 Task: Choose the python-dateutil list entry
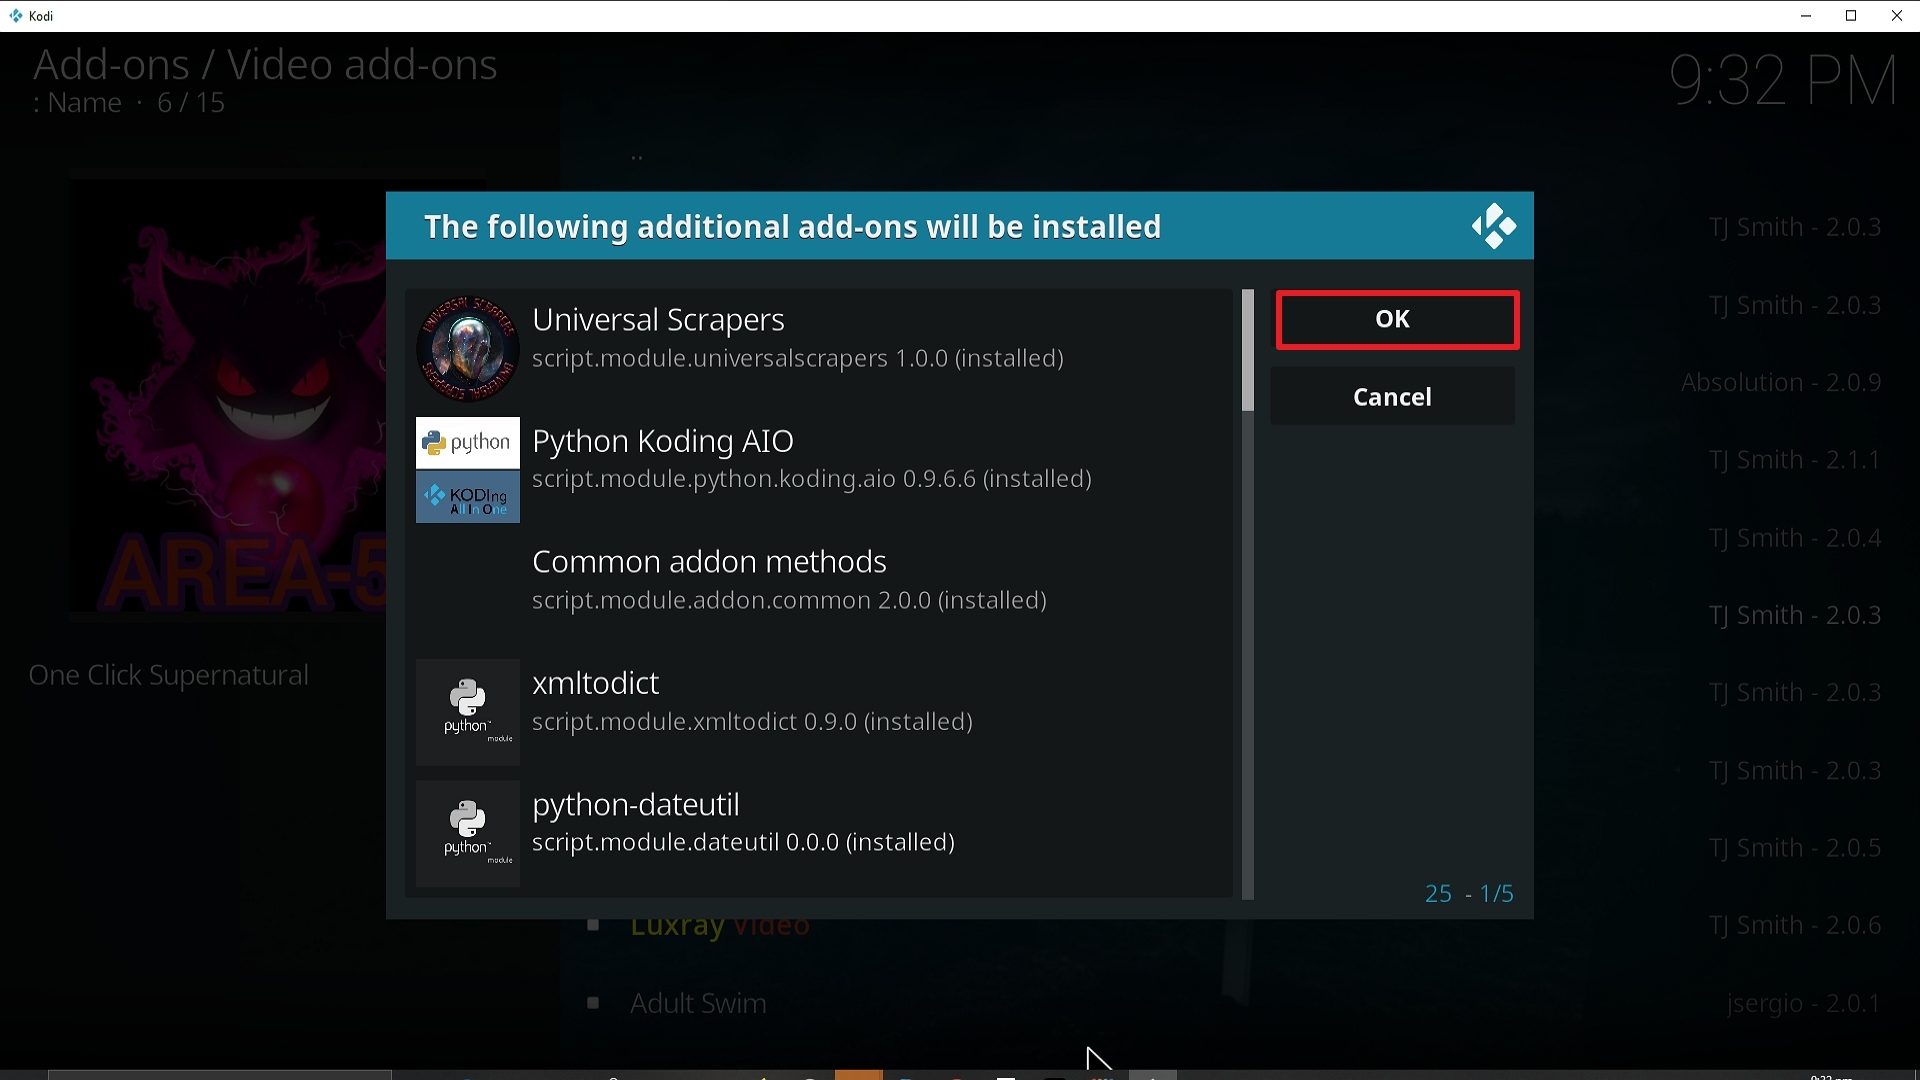(819, 834)
